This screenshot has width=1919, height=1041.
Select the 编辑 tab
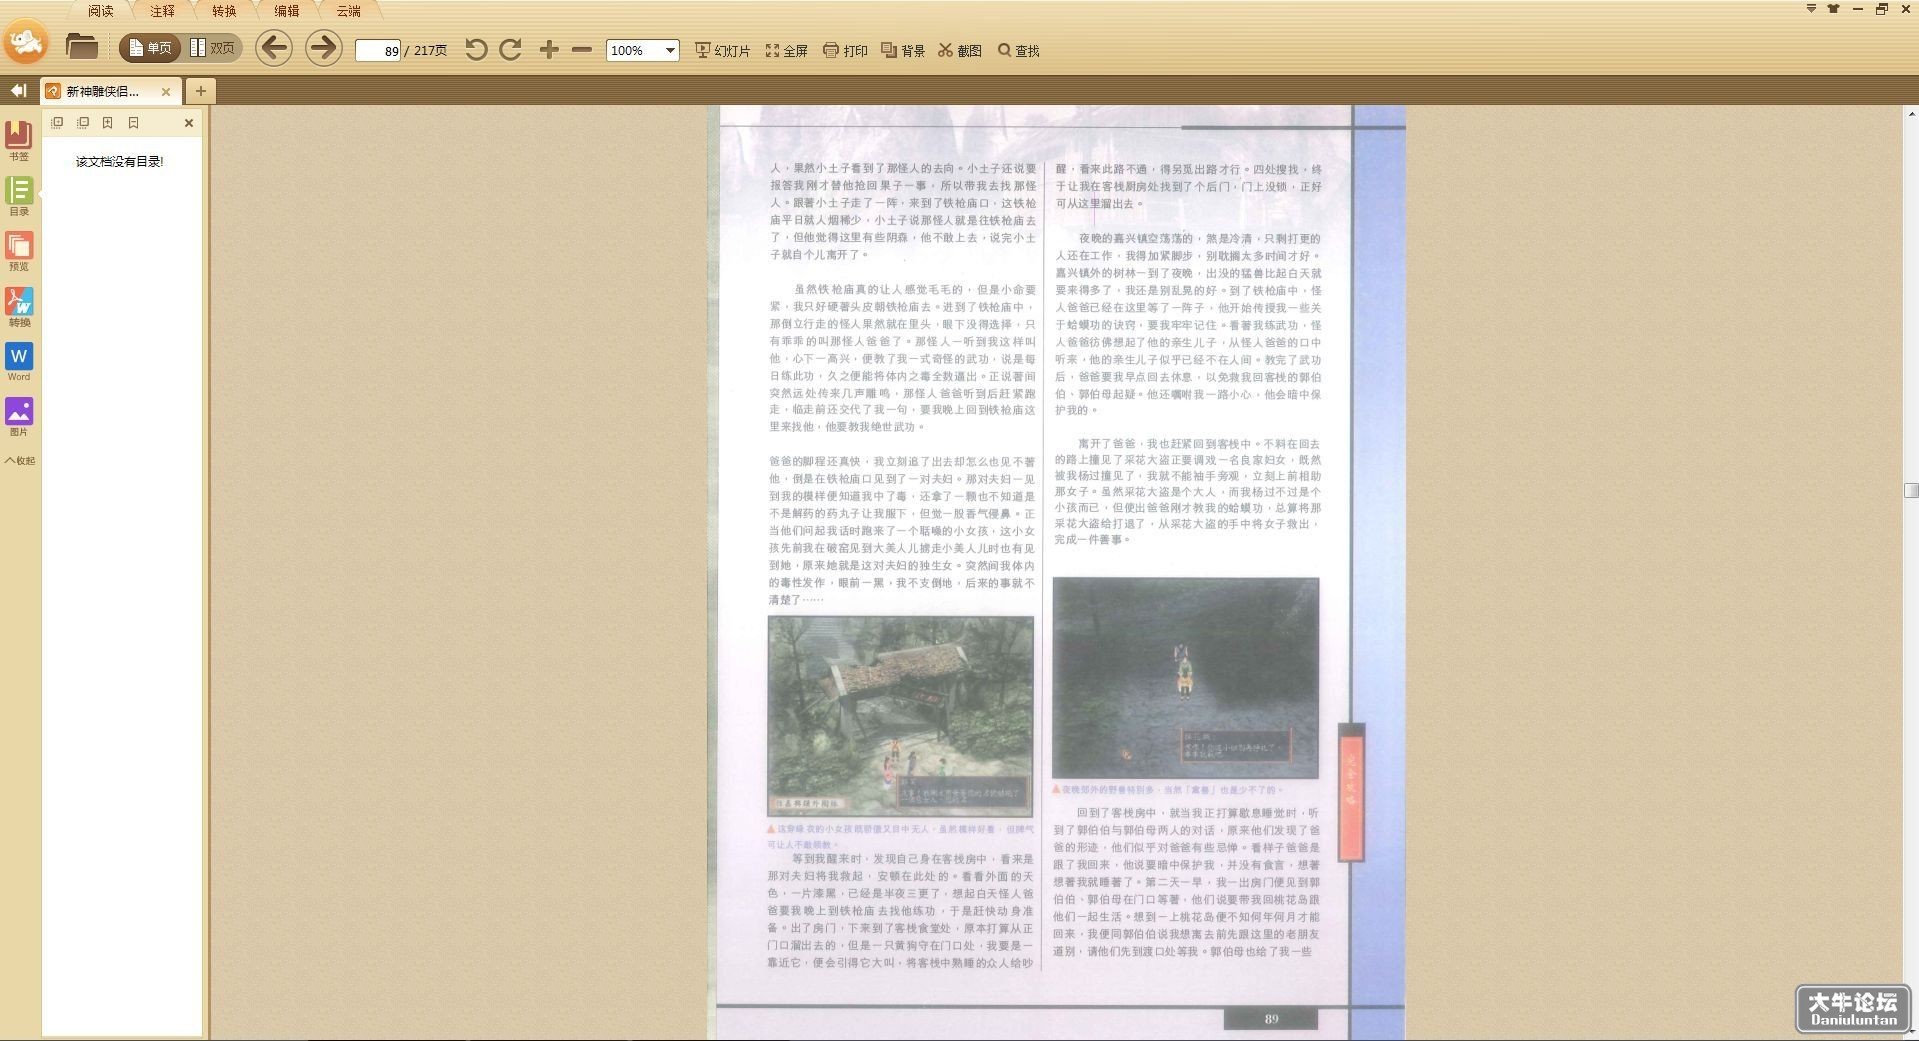coord(286,11)
